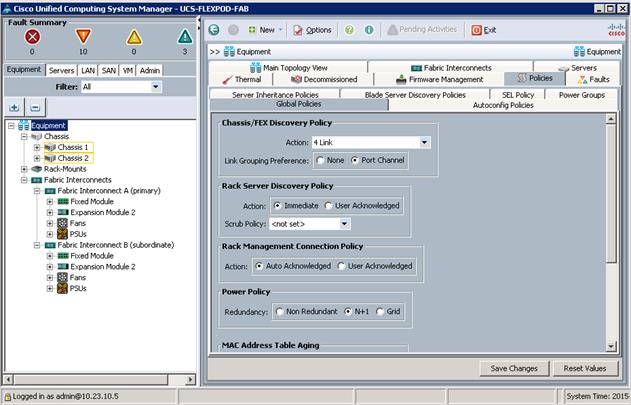Click the Reset Values button

[585, 368]
